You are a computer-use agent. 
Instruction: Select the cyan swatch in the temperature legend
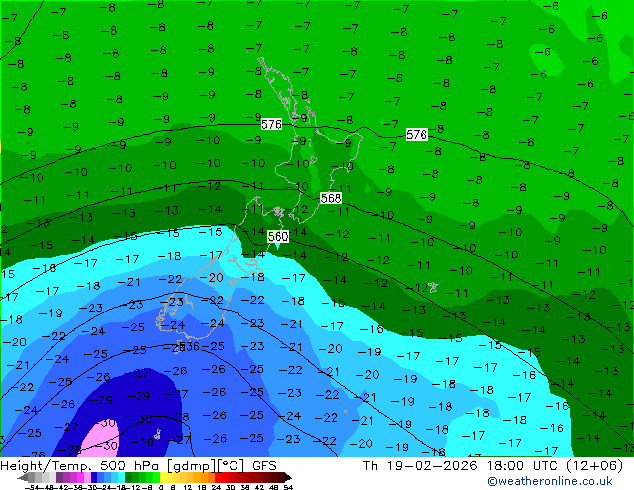tap(121, 477)
